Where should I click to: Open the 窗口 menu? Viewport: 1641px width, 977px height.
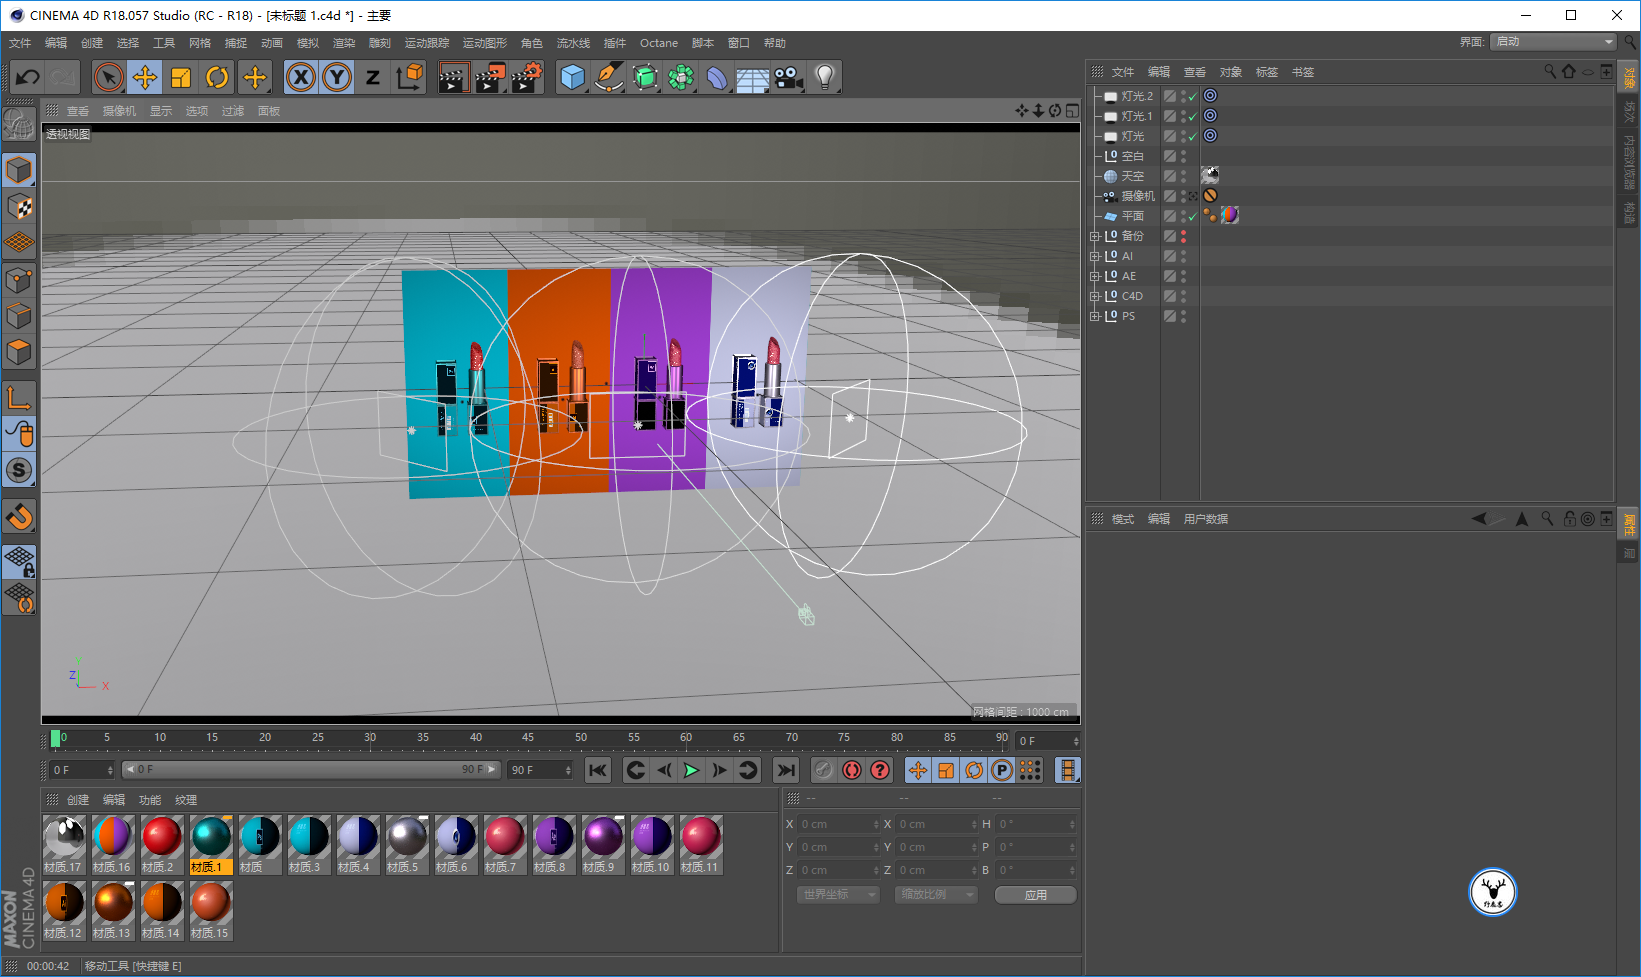tap(739, 43)
